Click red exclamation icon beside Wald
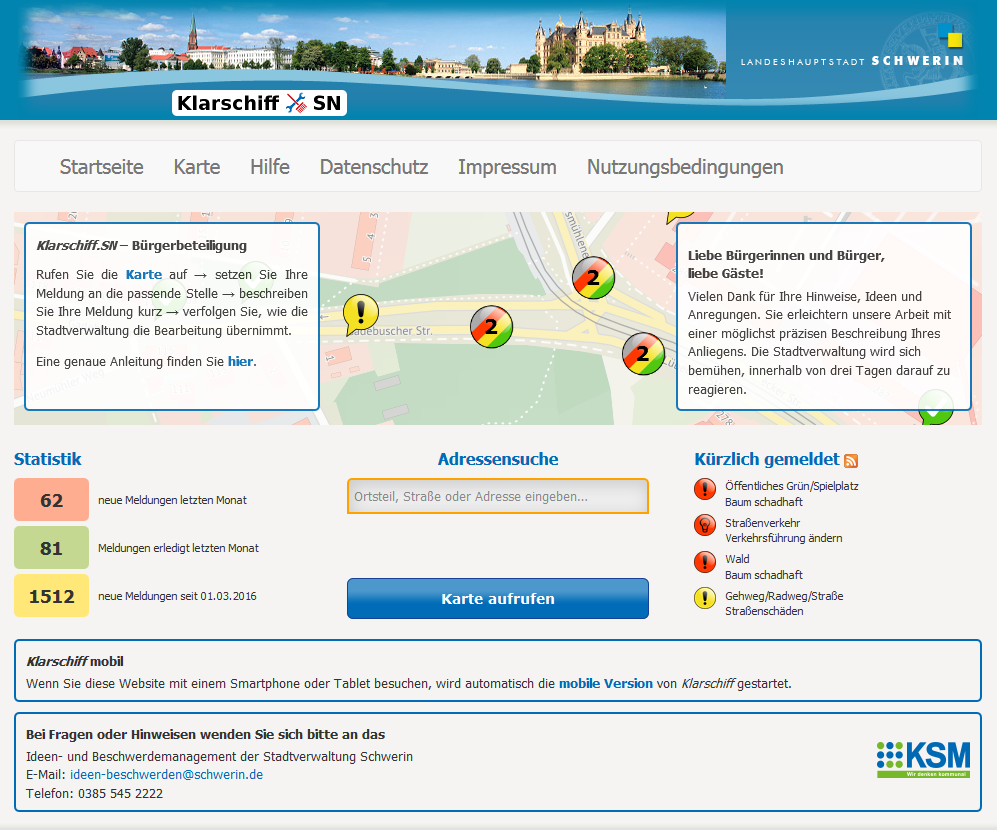Viewport: 997px width, 830px height. 705,562
